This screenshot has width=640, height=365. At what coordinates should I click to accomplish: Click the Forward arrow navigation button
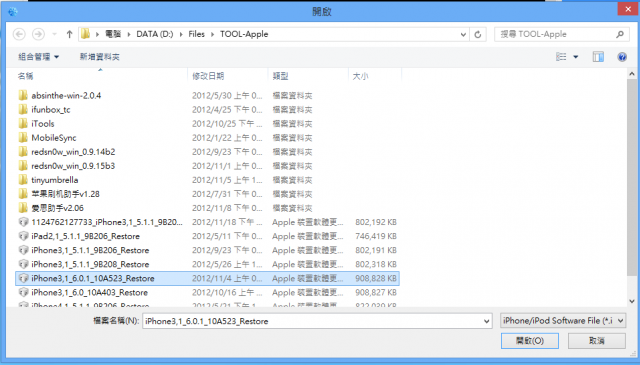coord(38,34)
